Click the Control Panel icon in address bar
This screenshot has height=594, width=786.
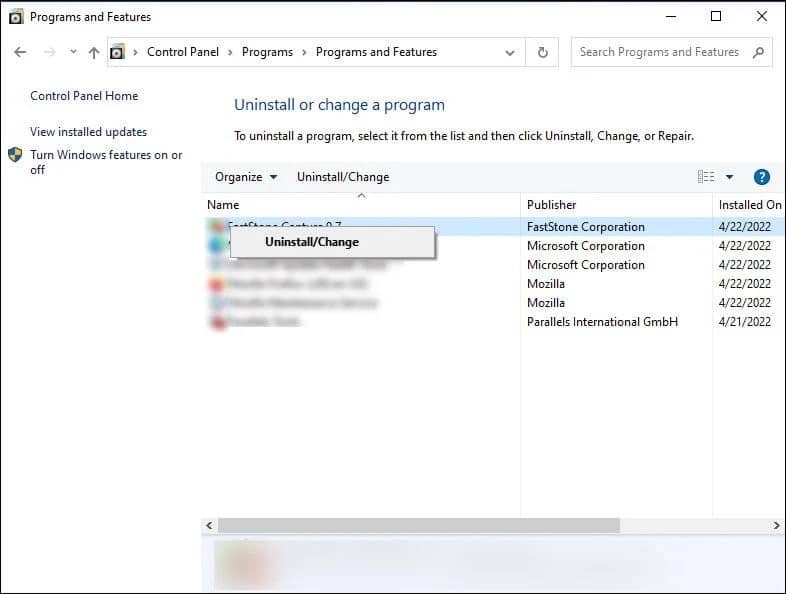pos(117,52)
